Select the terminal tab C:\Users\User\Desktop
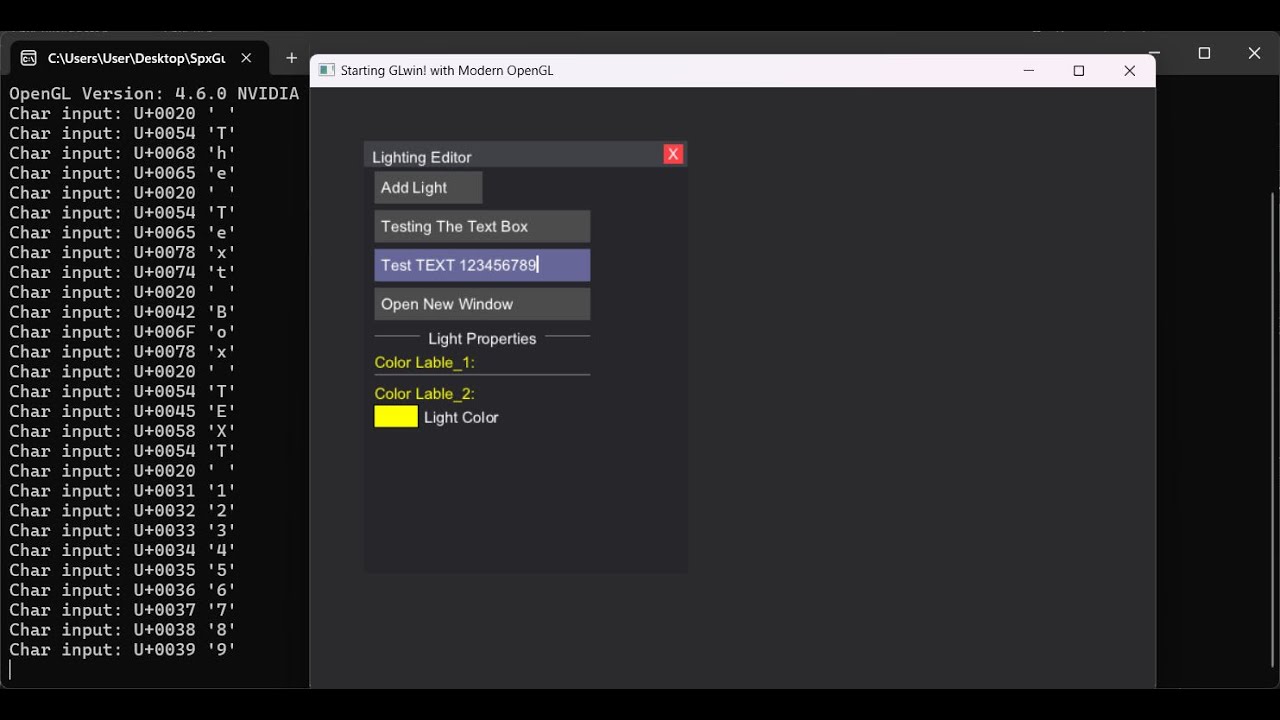 tap(138, 58)
